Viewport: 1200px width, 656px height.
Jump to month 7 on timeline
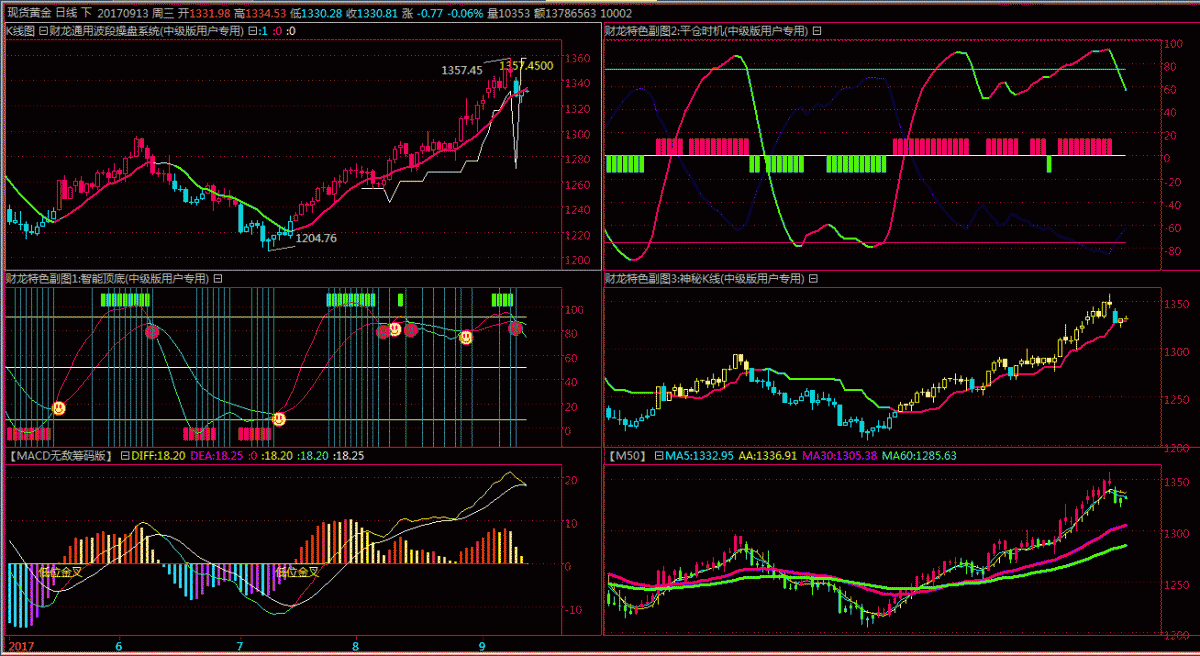(240, 645)
